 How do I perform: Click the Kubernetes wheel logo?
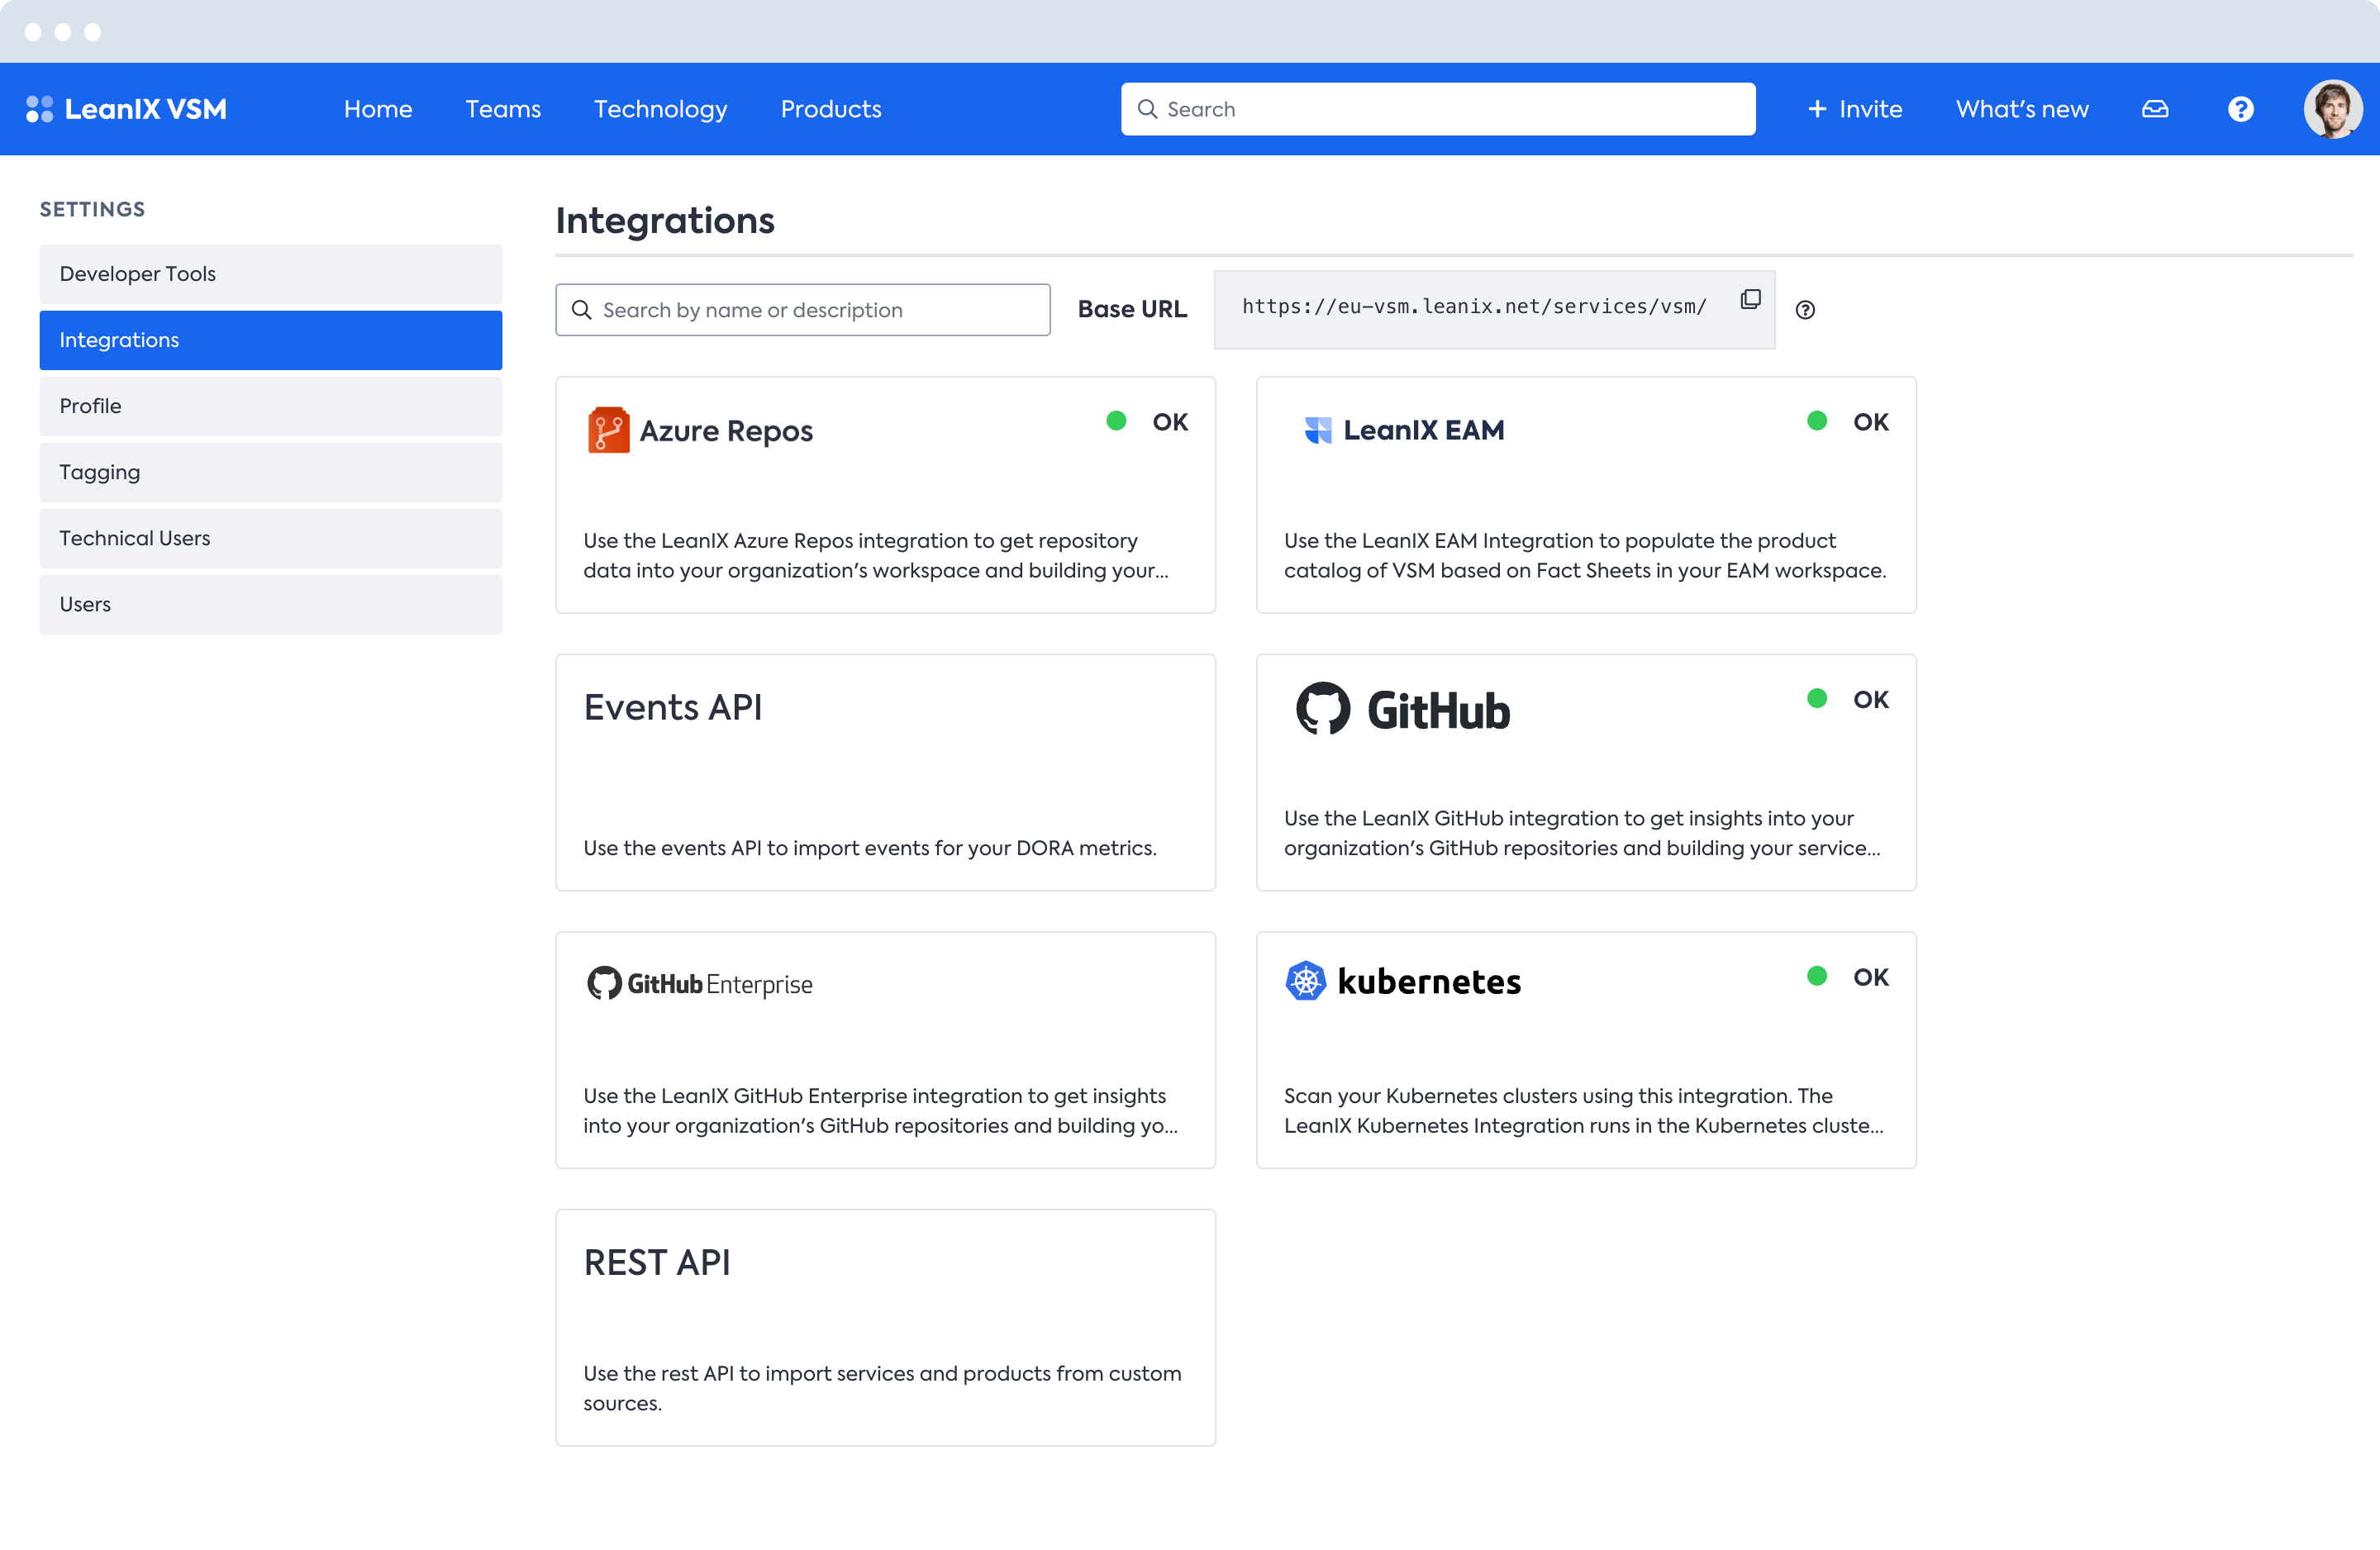pyautogui.click(x=1305, y=981)
